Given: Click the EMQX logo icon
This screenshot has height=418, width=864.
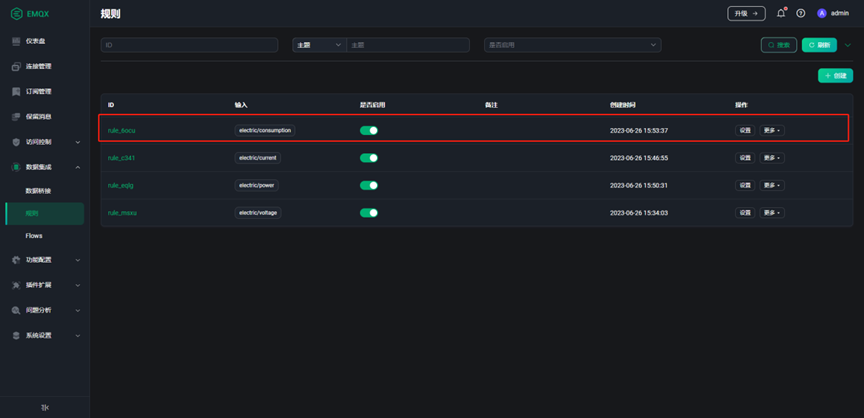Looking at the screenshot, I should [x=17, y=14].
